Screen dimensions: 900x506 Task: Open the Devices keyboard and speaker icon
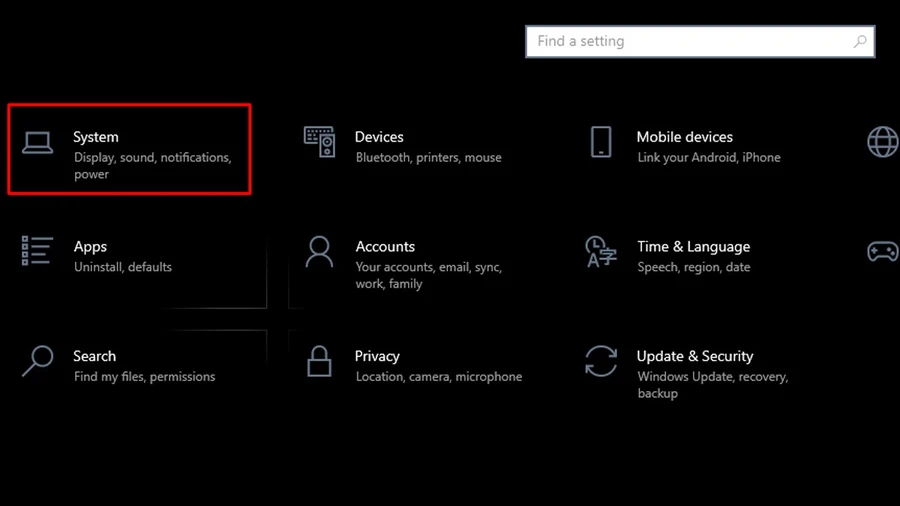click(320, 142)
